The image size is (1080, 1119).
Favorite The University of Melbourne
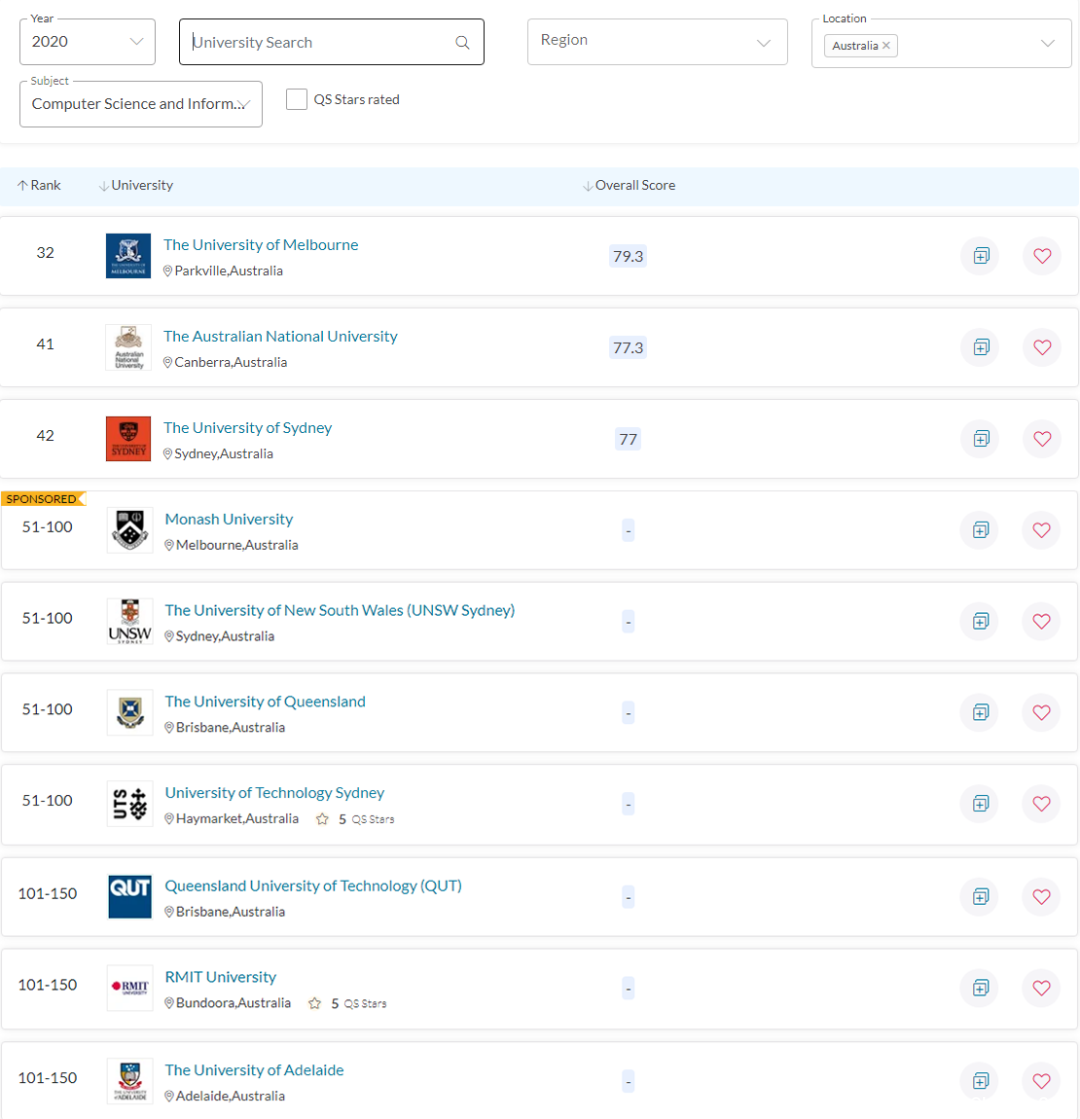click(x=1041, y=255)
